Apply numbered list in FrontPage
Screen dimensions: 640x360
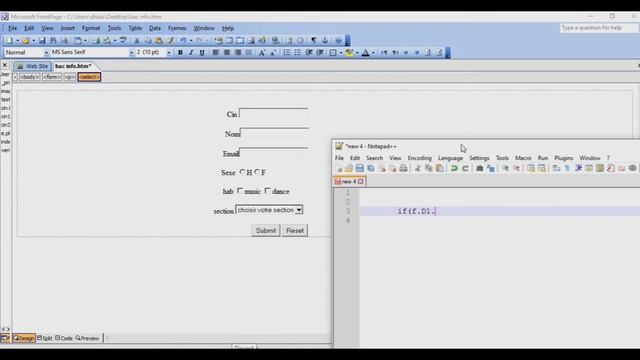coord(287,53)
